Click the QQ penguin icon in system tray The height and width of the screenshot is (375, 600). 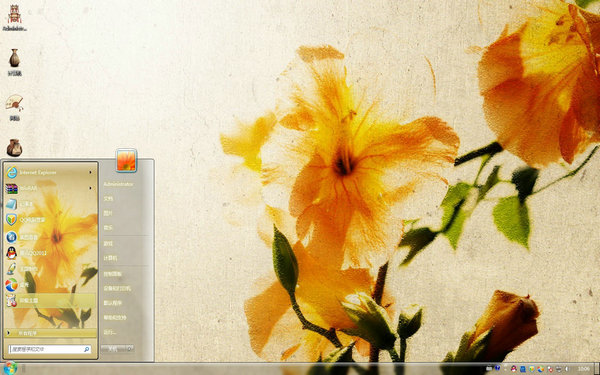point(514,369)
